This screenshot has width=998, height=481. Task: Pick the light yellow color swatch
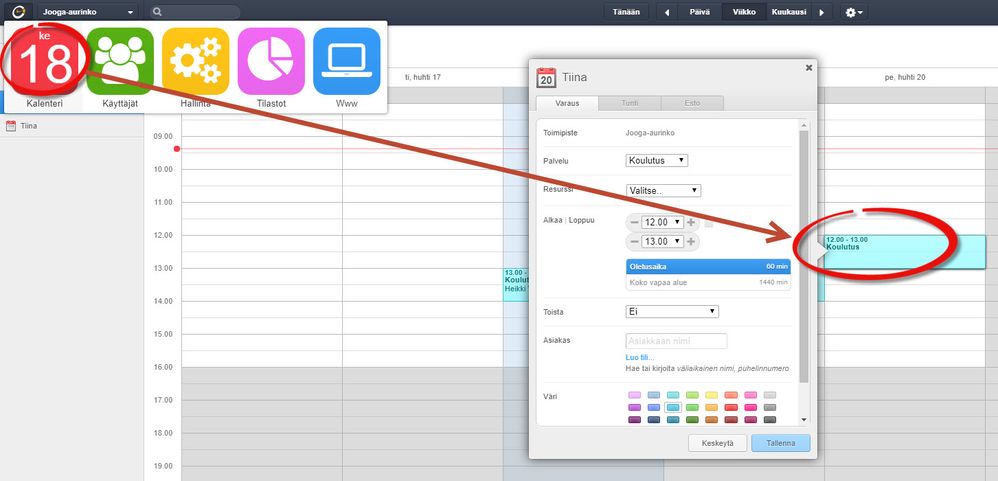[712, 395]
